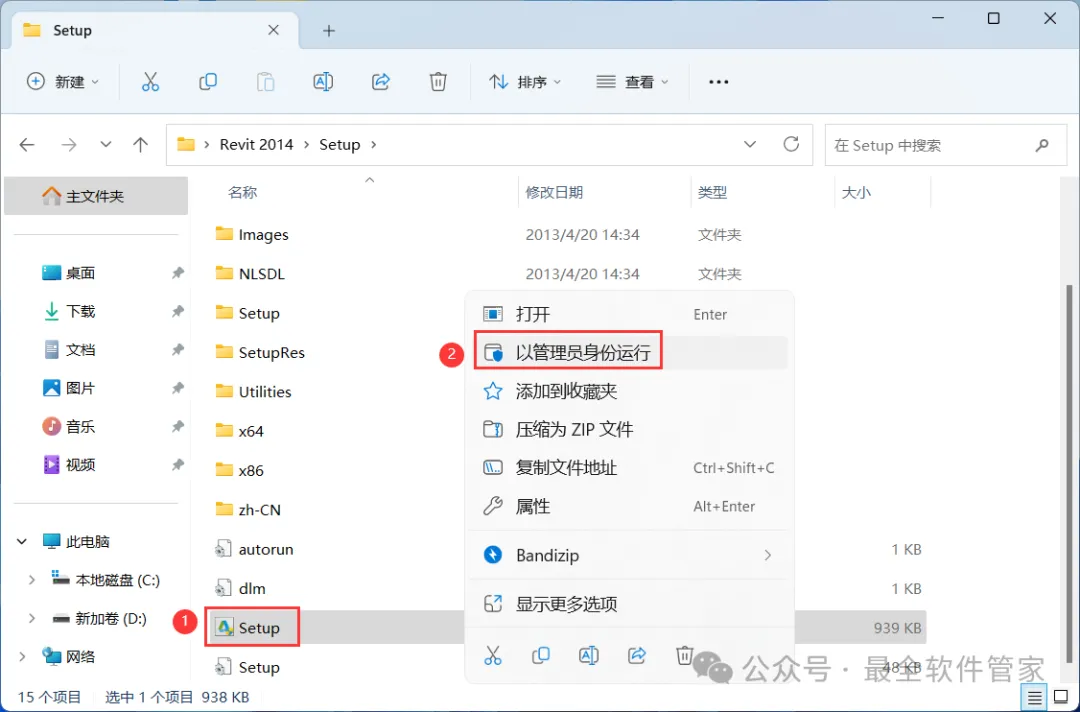1080x712 pixels.
Task: Open 桌面 in sidebar
Action: [x=80, y=273]
